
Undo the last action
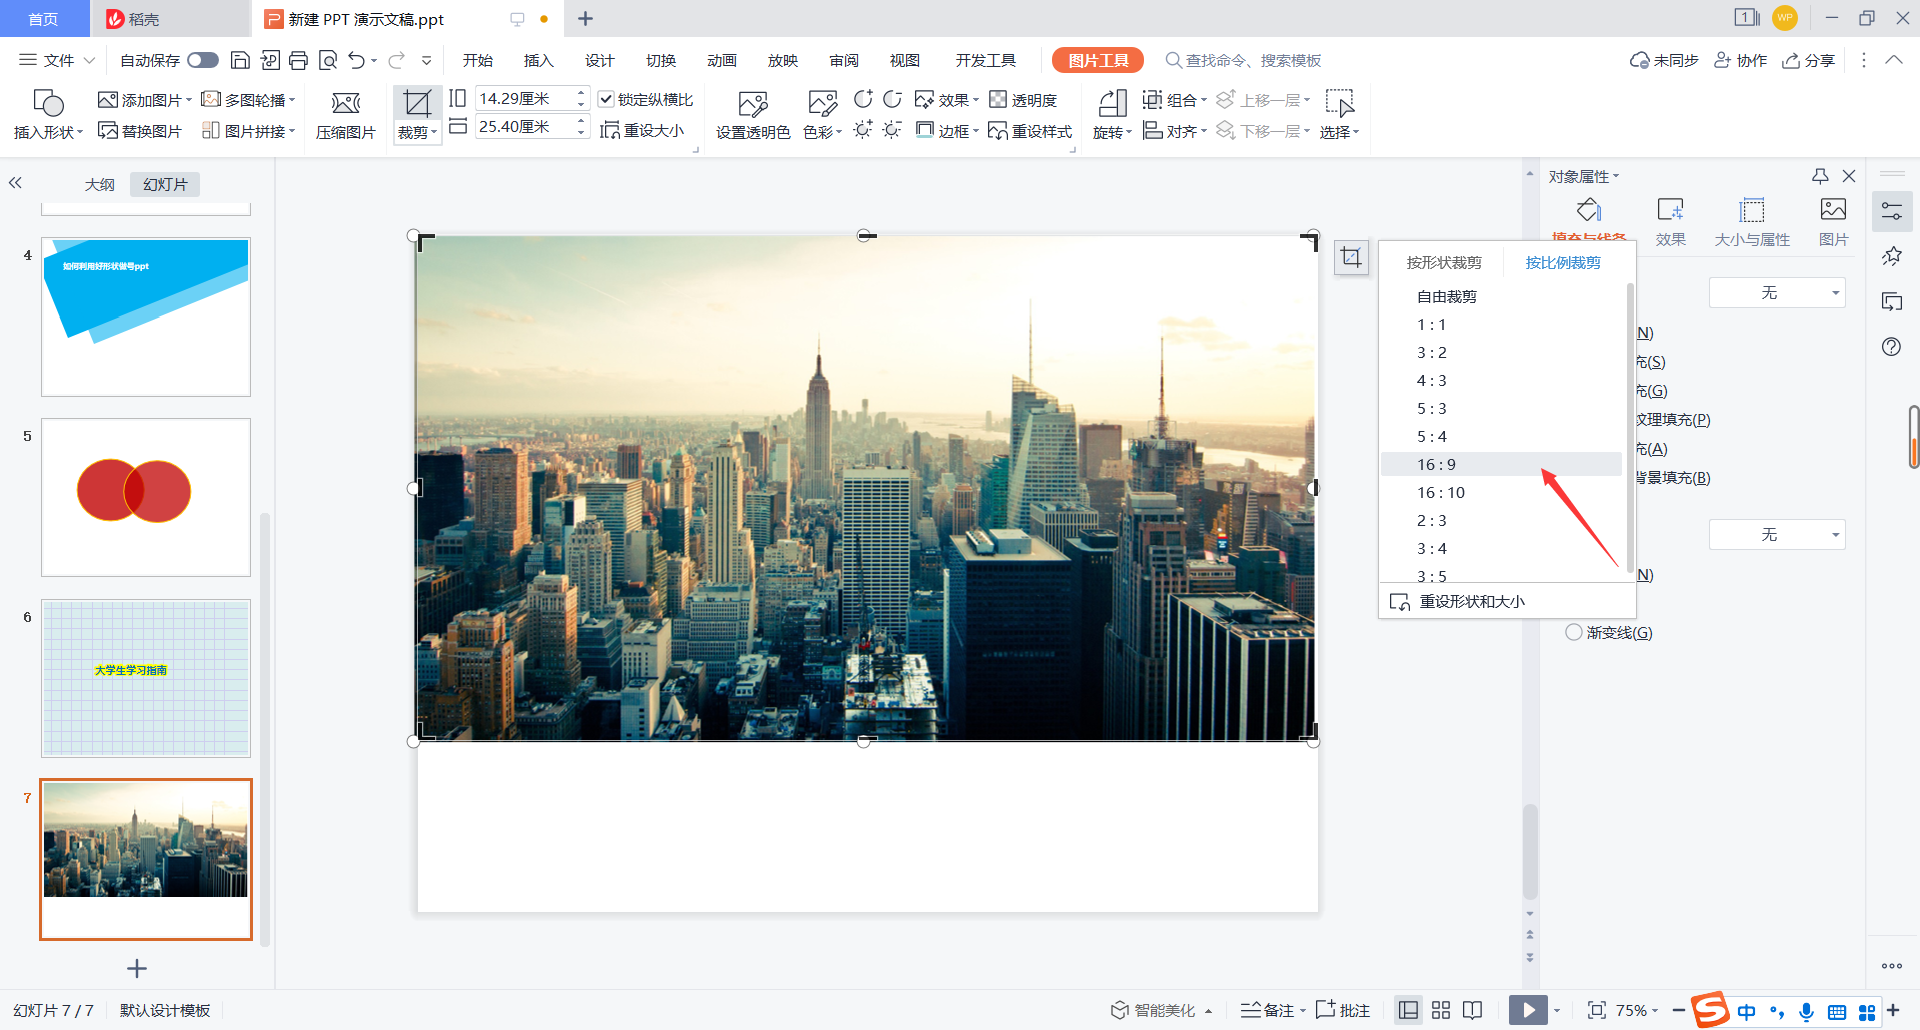[356, 60]
